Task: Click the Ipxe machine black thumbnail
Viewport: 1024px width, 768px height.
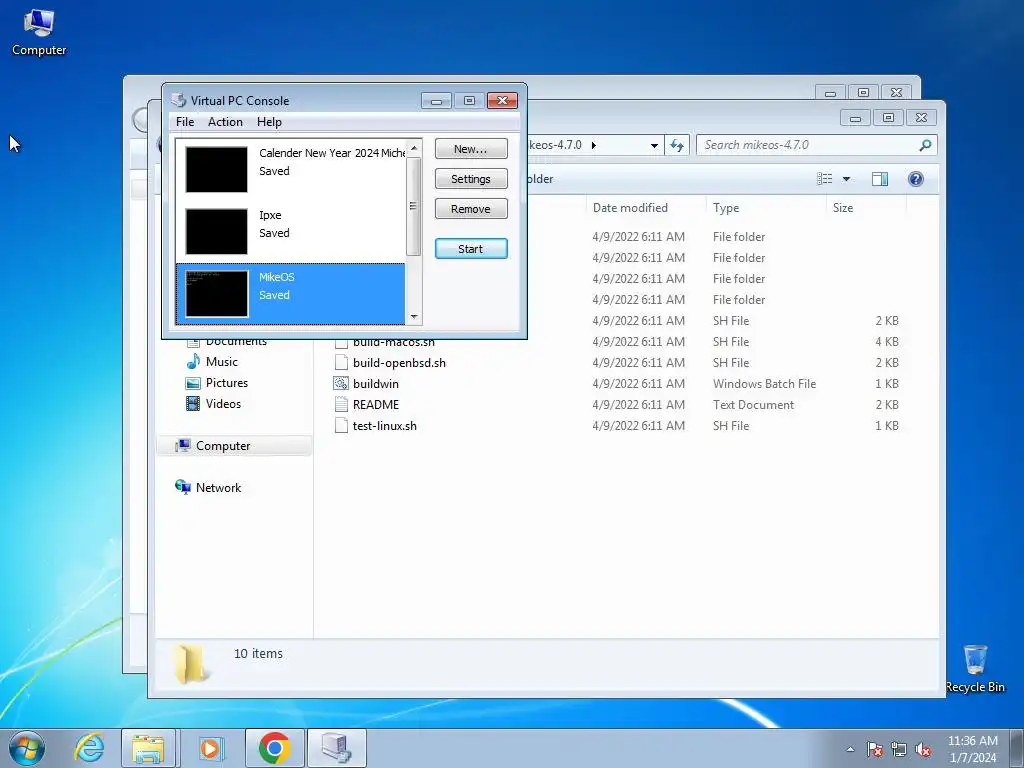Action: pyautogui.click(x=216, y=232)
